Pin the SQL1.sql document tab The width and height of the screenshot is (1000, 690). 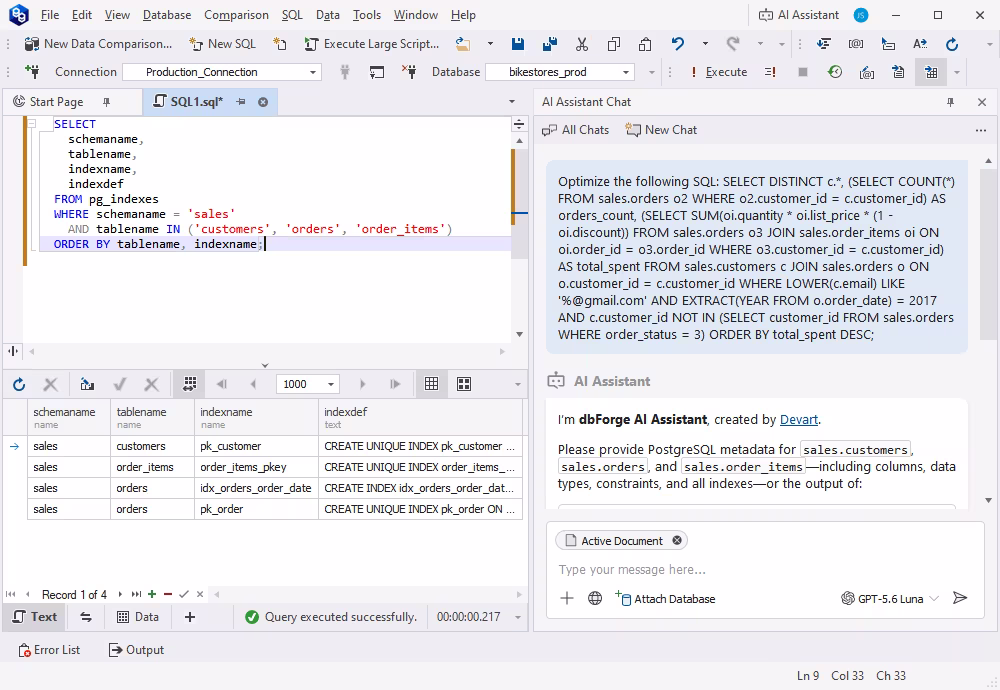coord(240,102)
